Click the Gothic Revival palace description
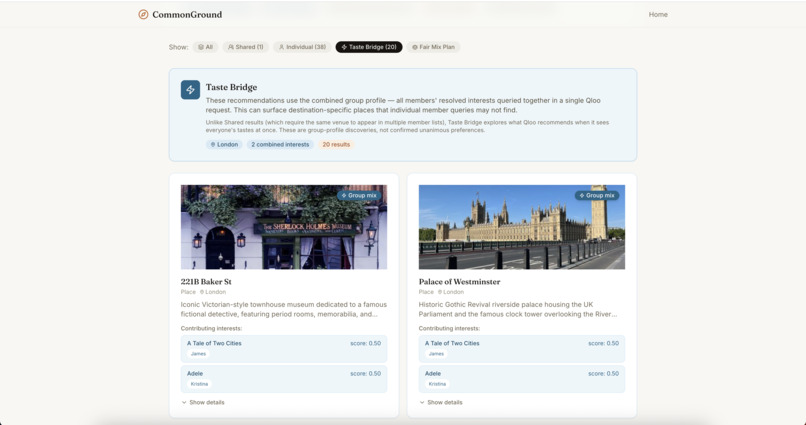The height and width of the screenshot is (425, 806). (x=518, y=309)
